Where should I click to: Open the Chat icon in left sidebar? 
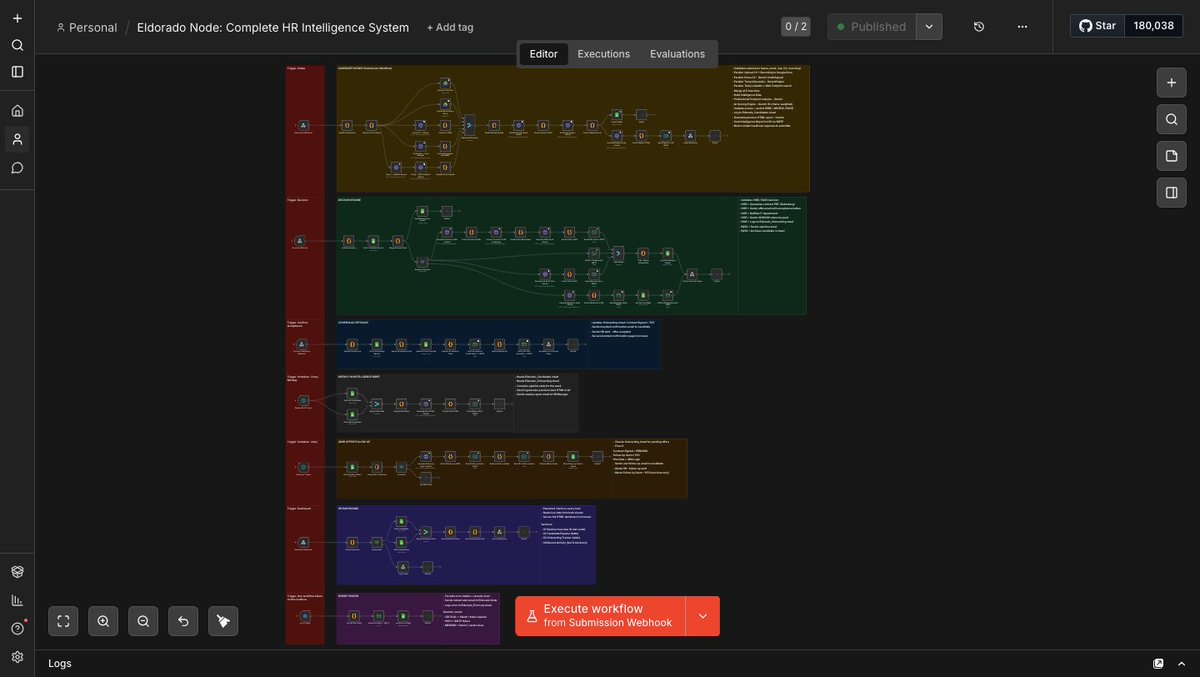click(x=17, y=168)
